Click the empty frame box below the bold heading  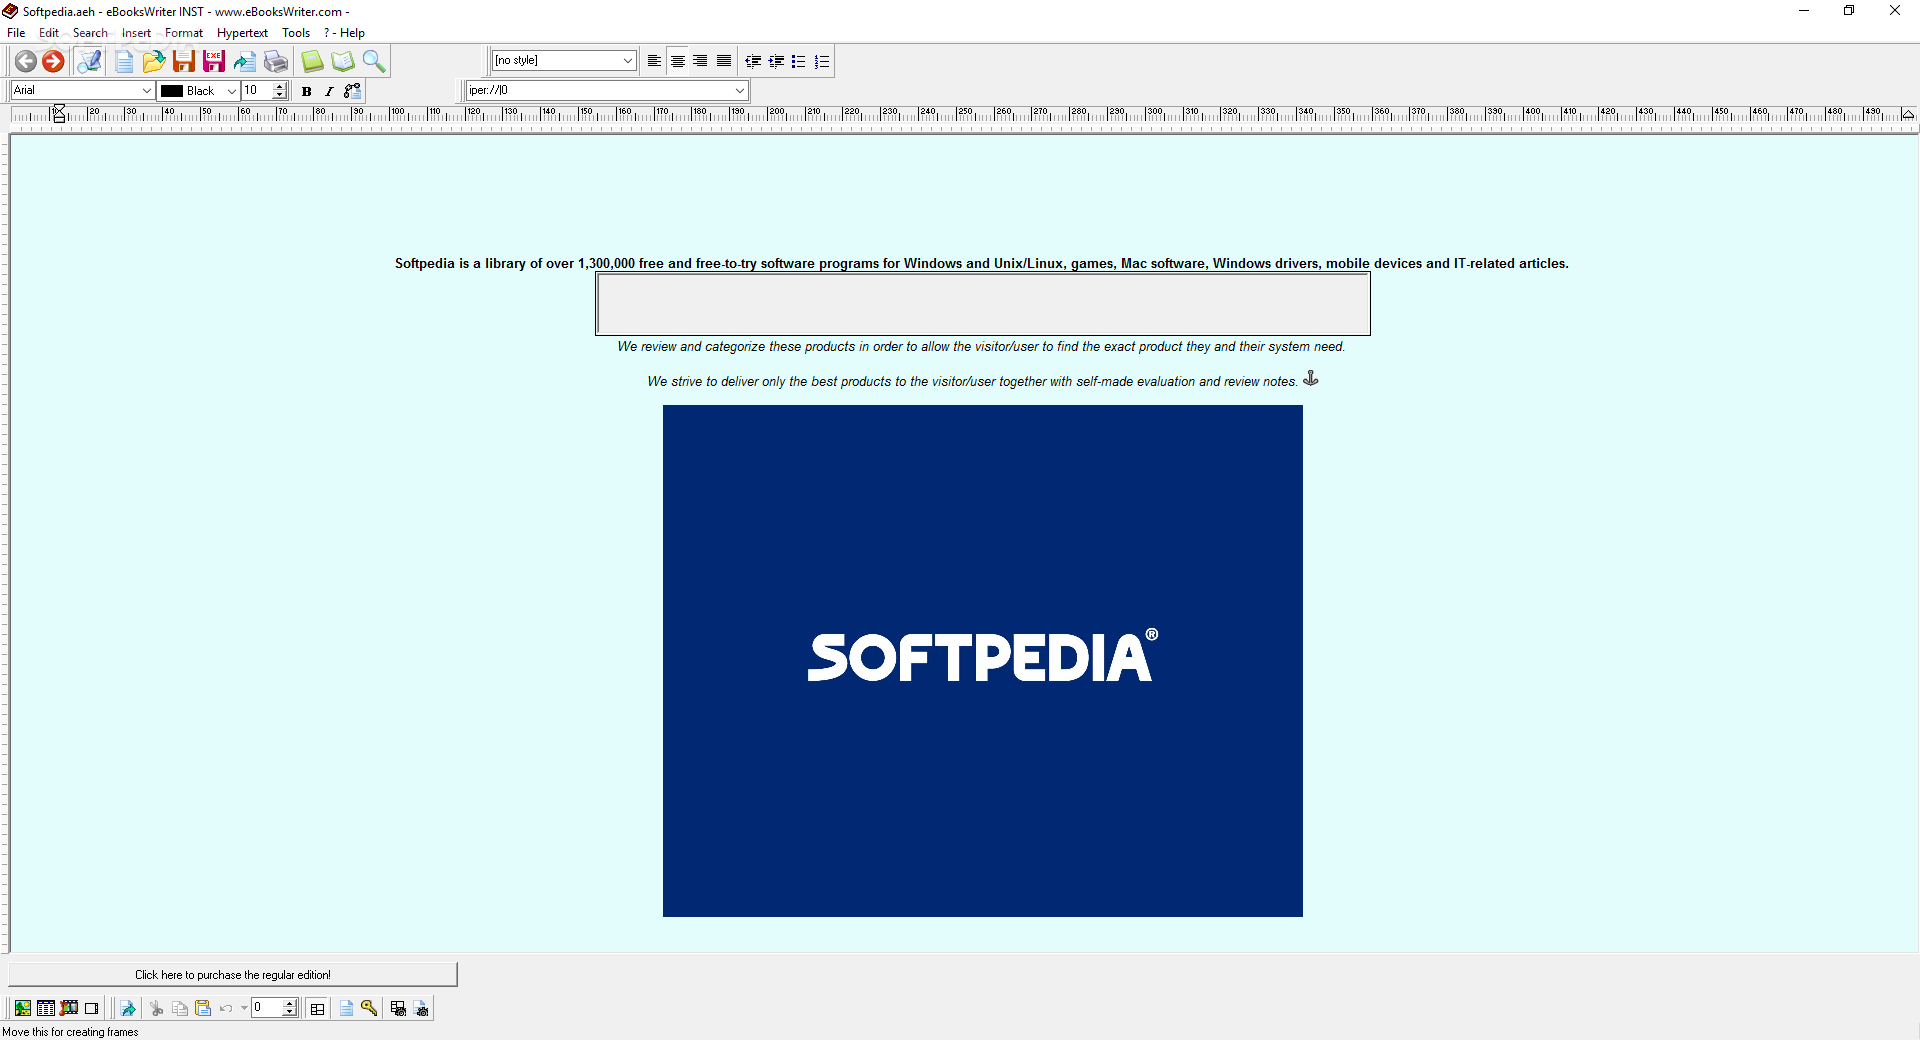tap(983, 304)
